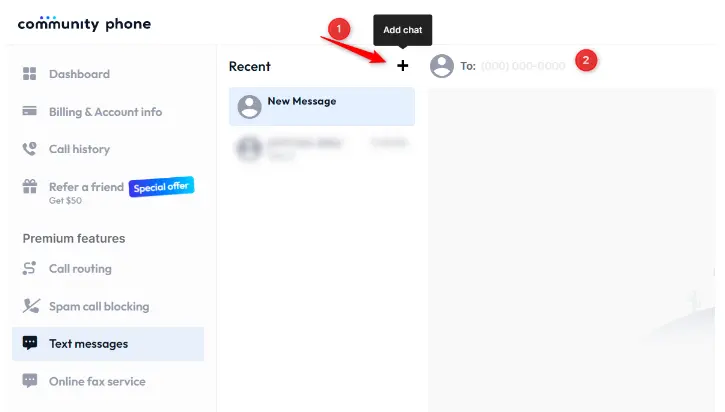The width and height of the screenshot is (725, 412).
Task: Open the blurred recent conversation
Action: (322, 148)
